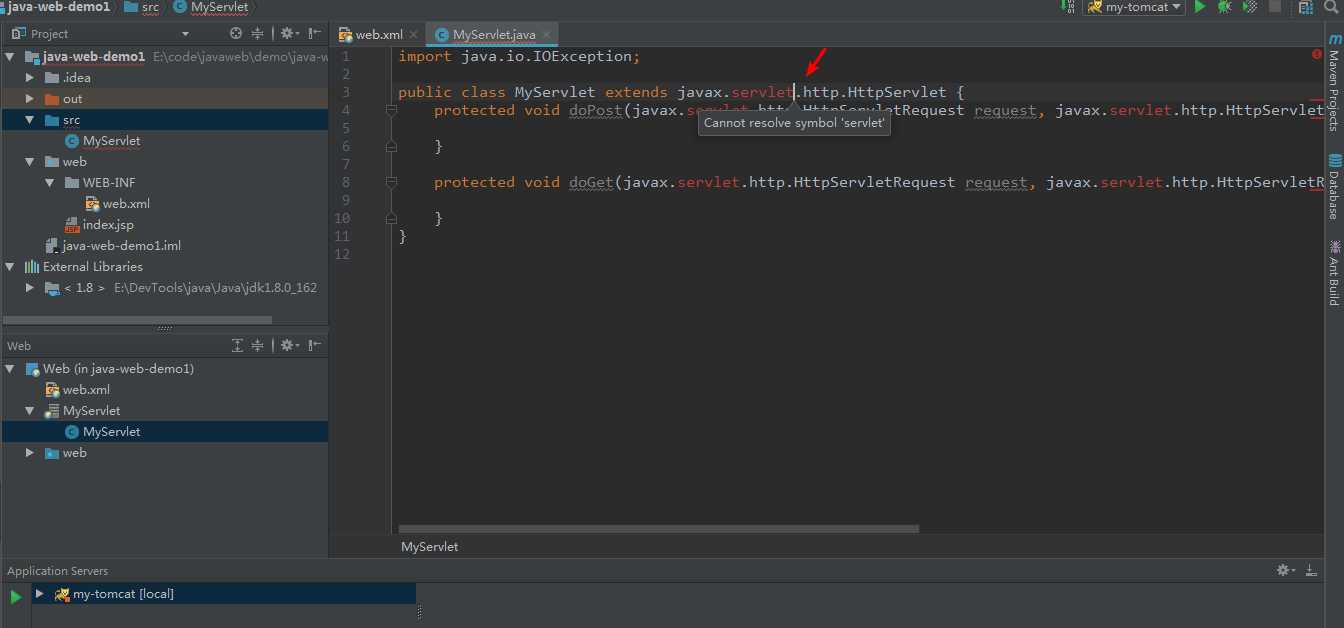Collapse the WEB-INF folder
This screenshot has width=1344, height=628.
pyautogui.click(x=50, y=183)
